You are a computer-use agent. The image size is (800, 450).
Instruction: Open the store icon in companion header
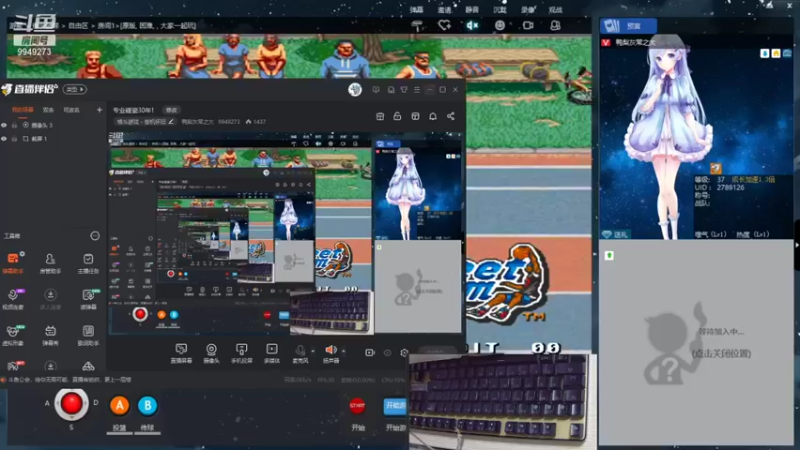point(380,116)
